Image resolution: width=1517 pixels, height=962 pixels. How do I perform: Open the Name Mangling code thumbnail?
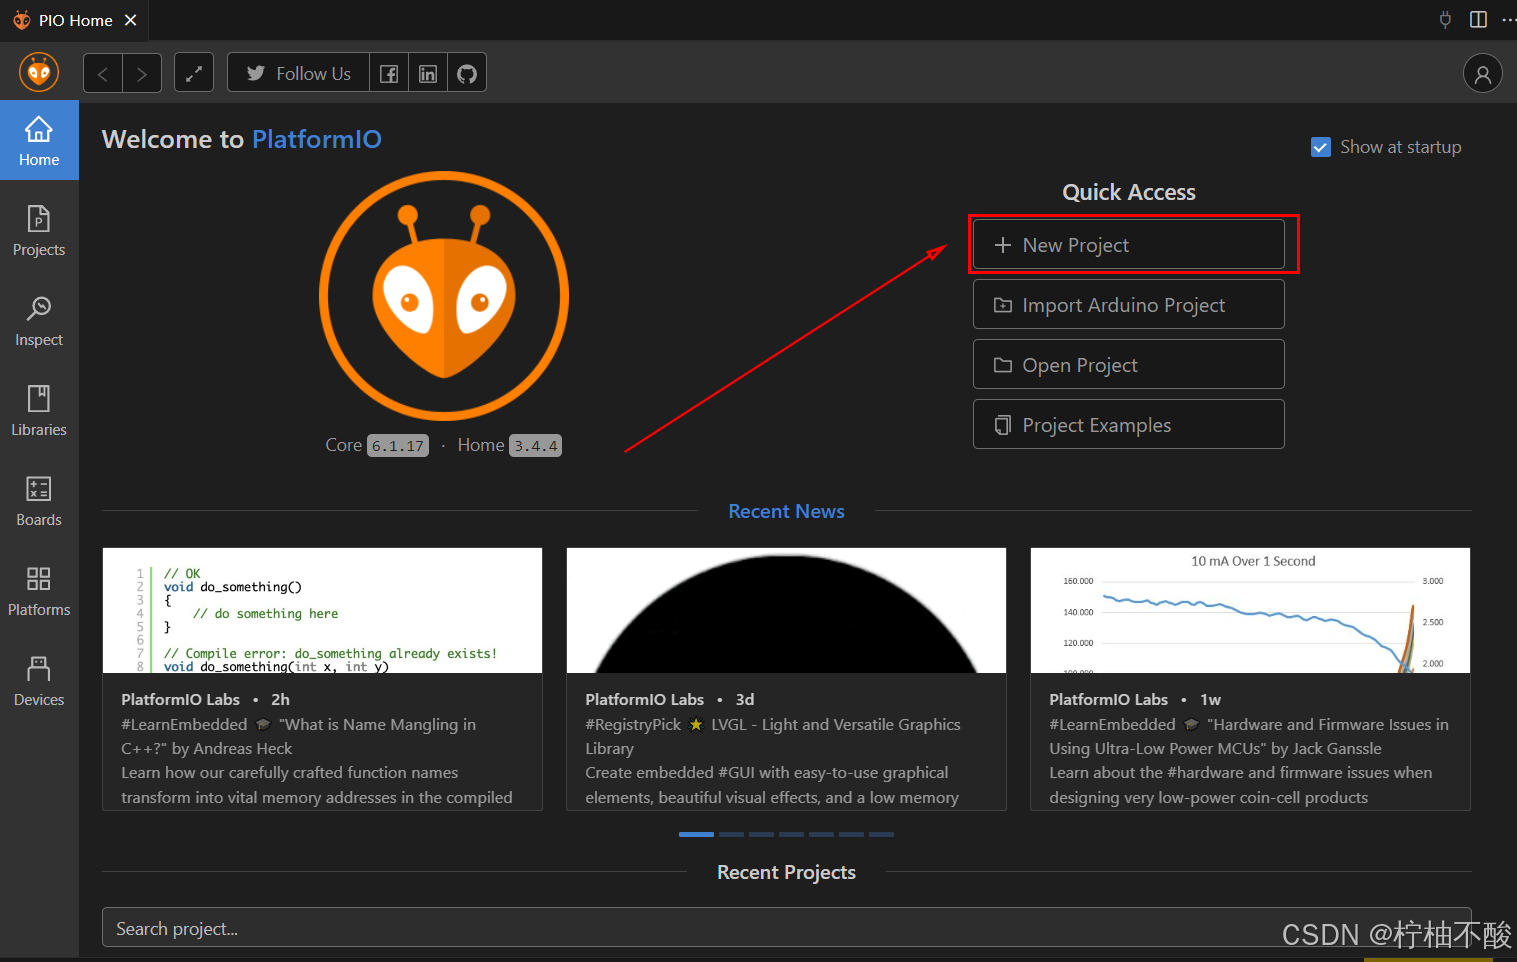point(322,610)
